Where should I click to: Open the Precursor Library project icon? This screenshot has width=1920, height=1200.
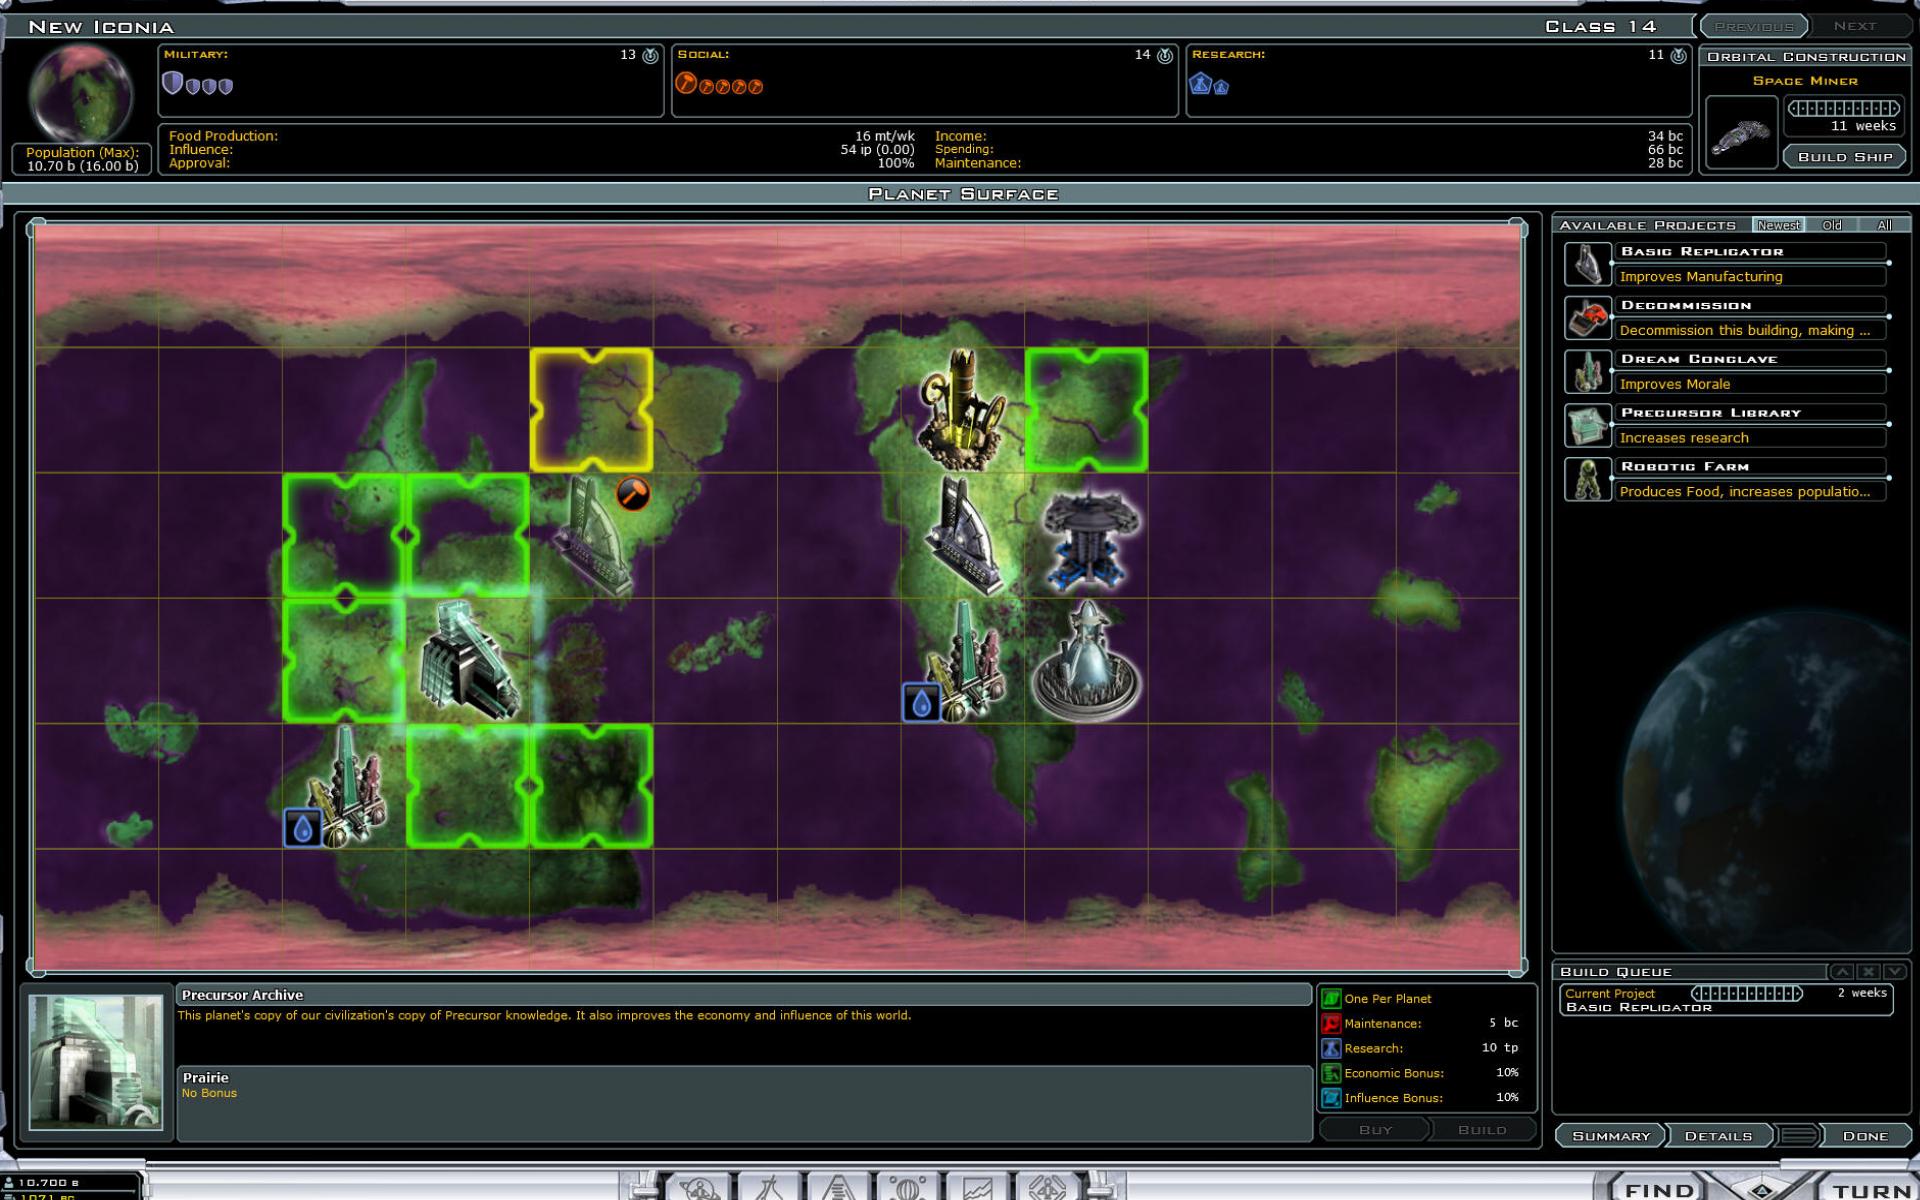(x=1588, y=425)
